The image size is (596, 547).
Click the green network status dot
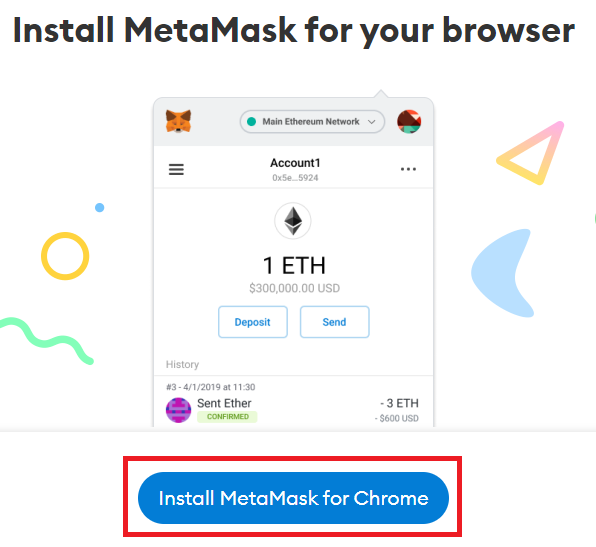click(251, 122)
